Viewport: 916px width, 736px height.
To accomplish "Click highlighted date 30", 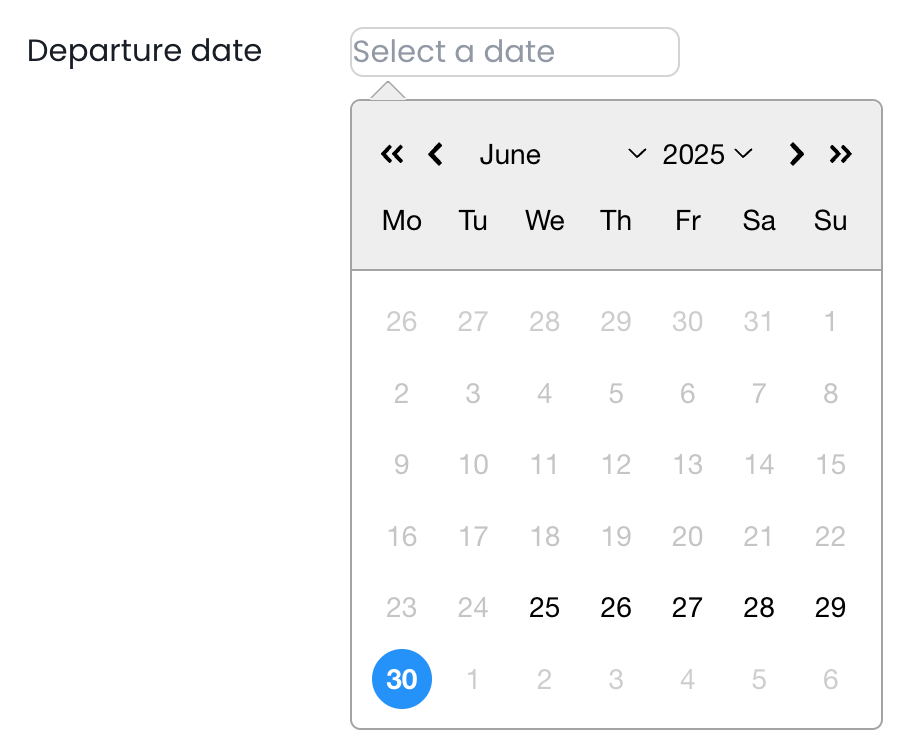I will pyautogui.click(x=402, y=680).
